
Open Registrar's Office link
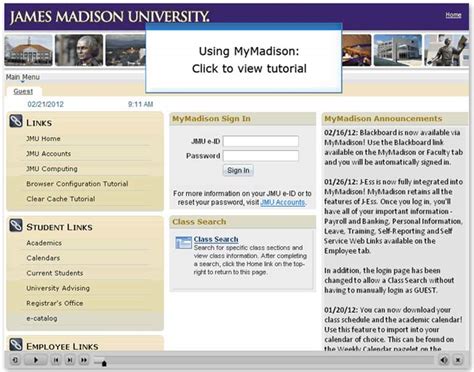coord(55,303)
